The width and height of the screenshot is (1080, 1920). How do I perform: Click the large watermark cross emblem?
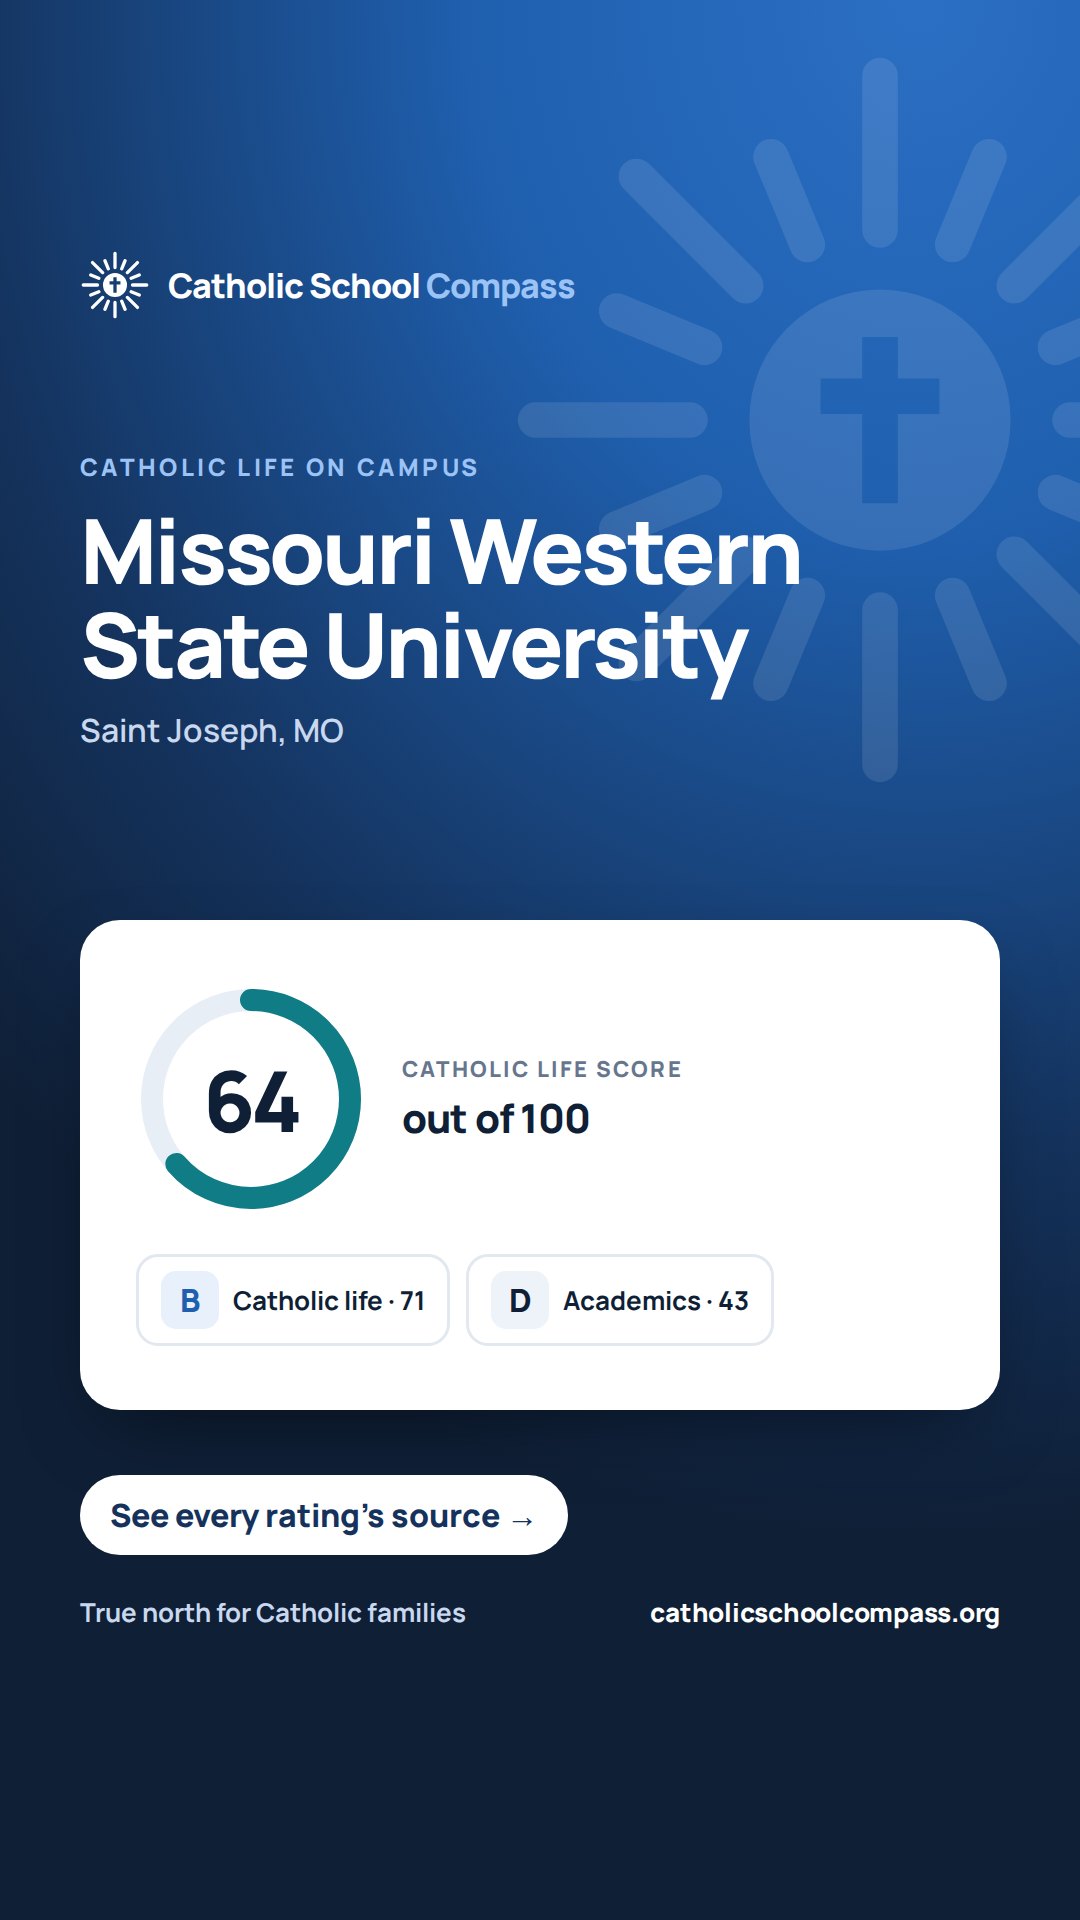click(x=879, y=419)
